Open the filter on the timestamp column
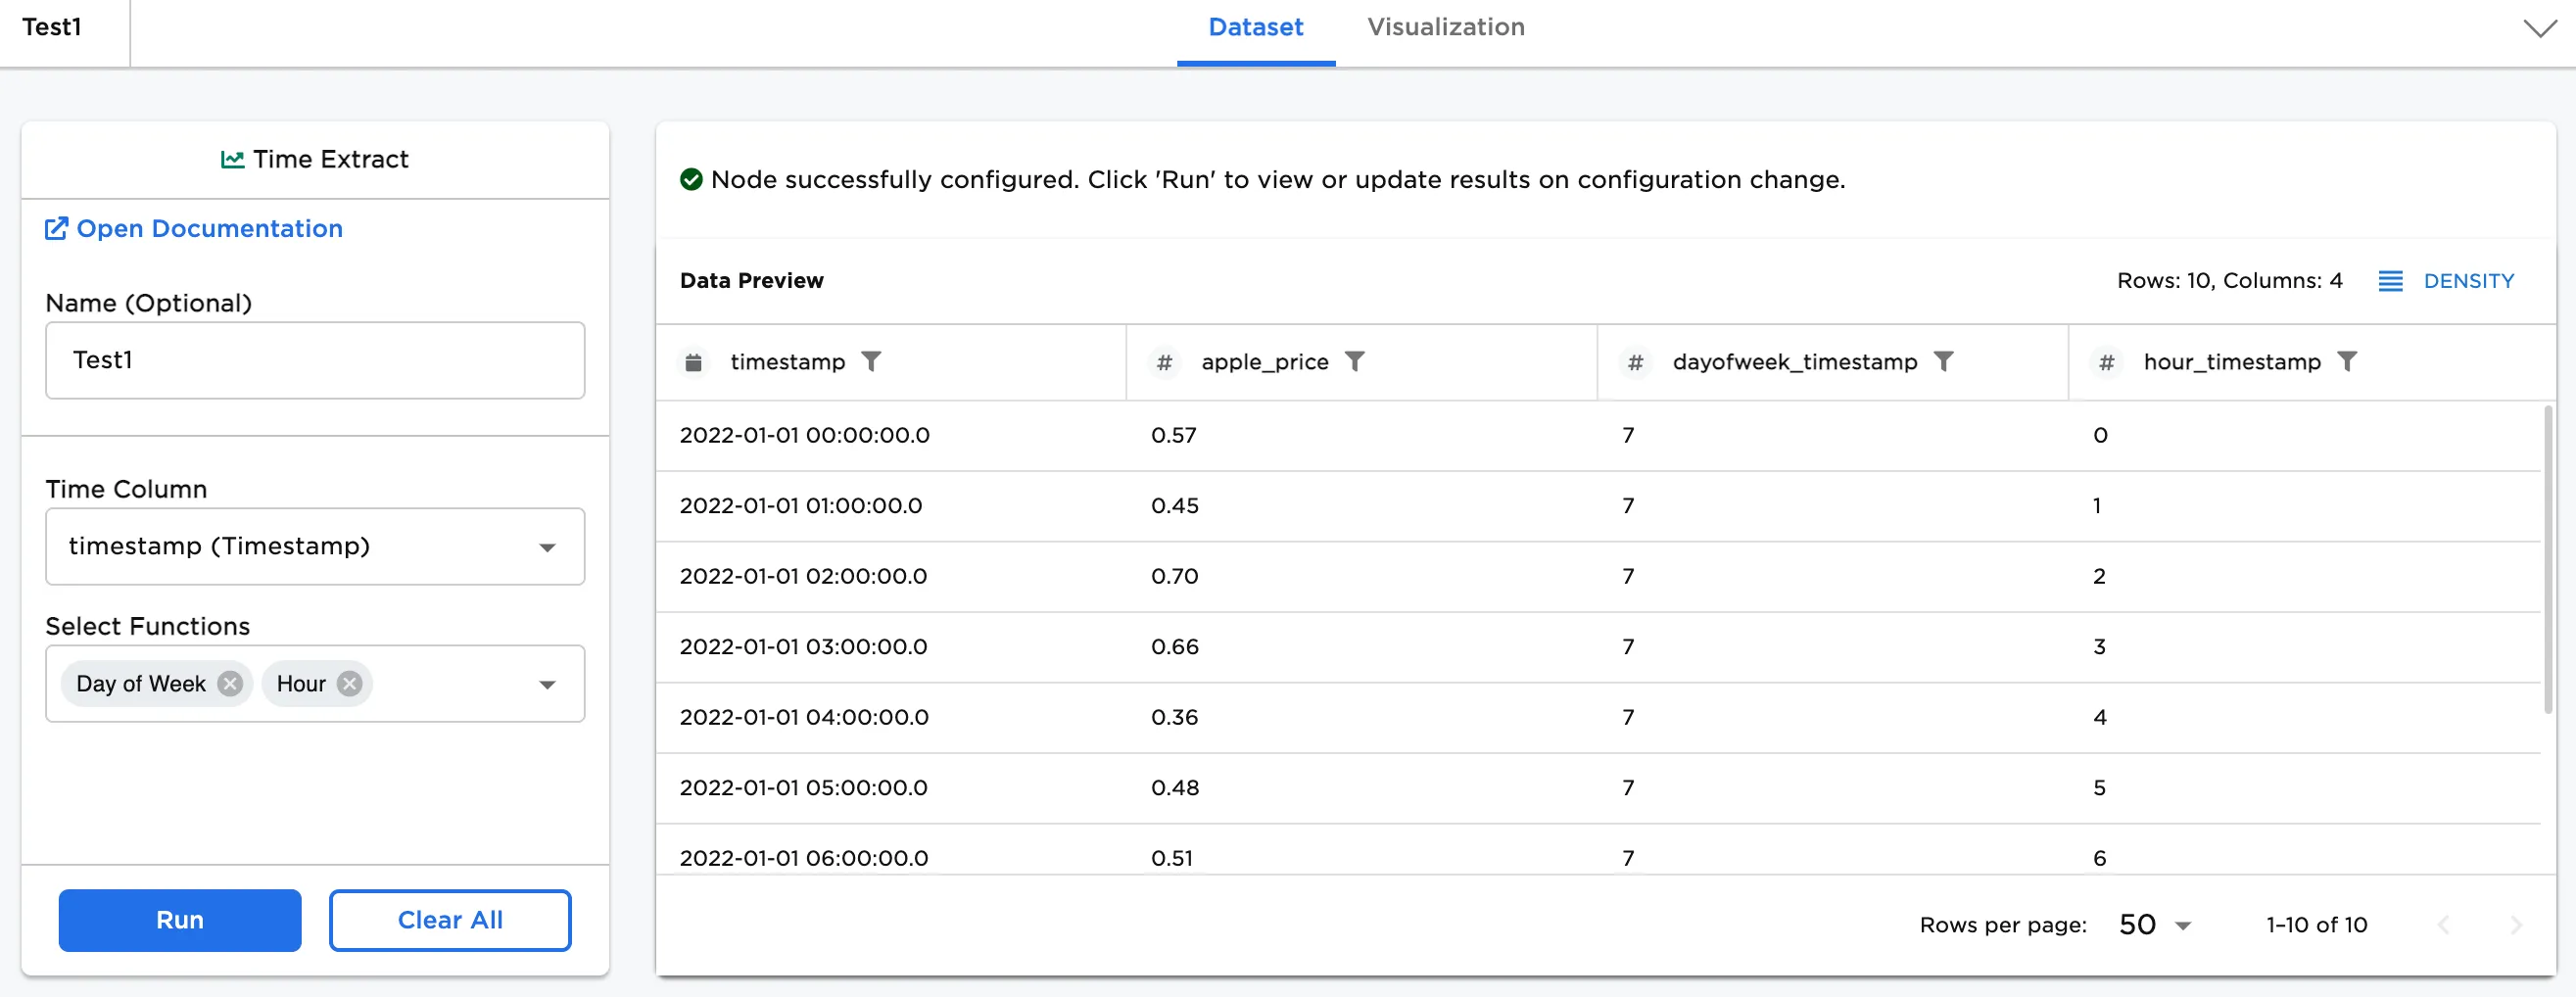 point(874,362)
